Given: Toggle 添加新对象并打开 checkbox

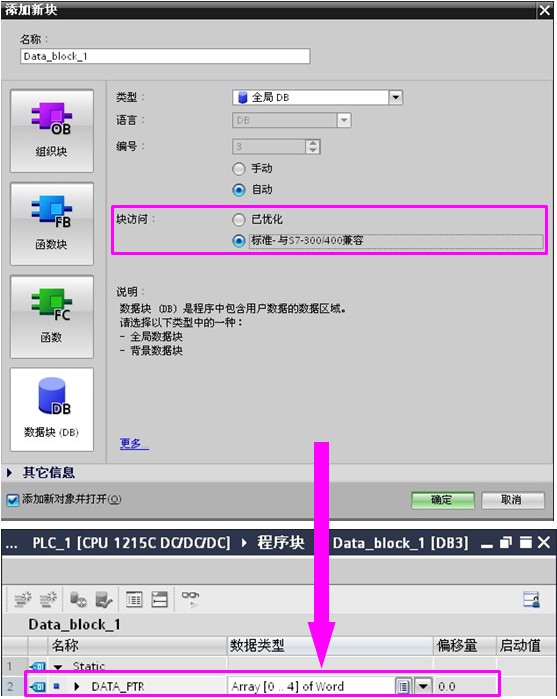Looking at the screenshot, I should click(13, 500).
